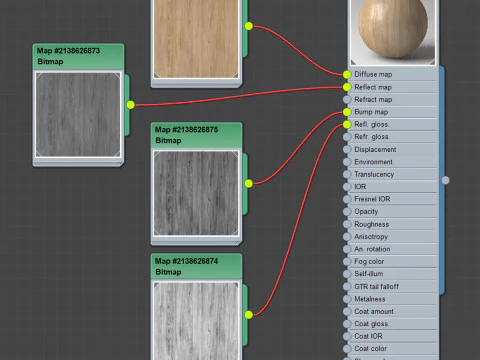Select the Diffuse map slot label
Image resolution: width=480 pixels, height=360 pixels.
[373, 74]
